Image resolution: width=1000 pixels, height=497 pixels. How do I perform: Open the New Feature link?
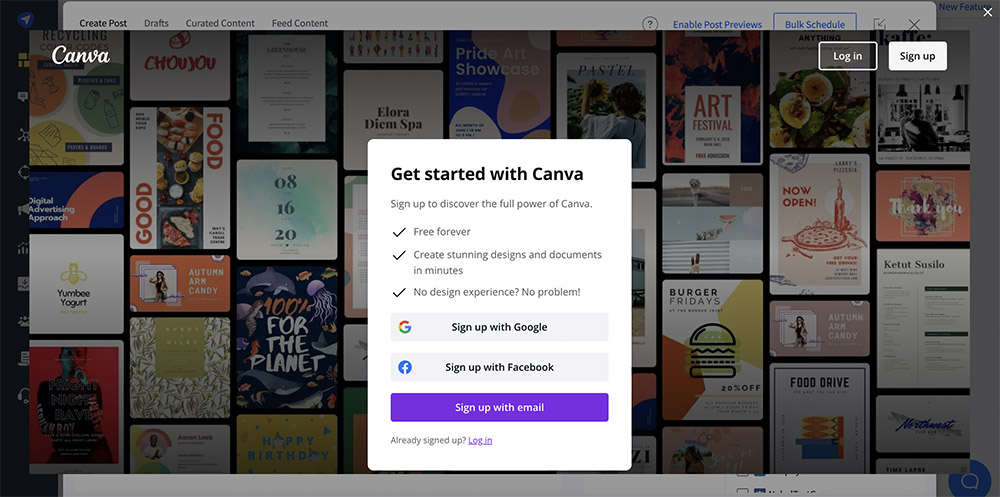click(965, 6)
